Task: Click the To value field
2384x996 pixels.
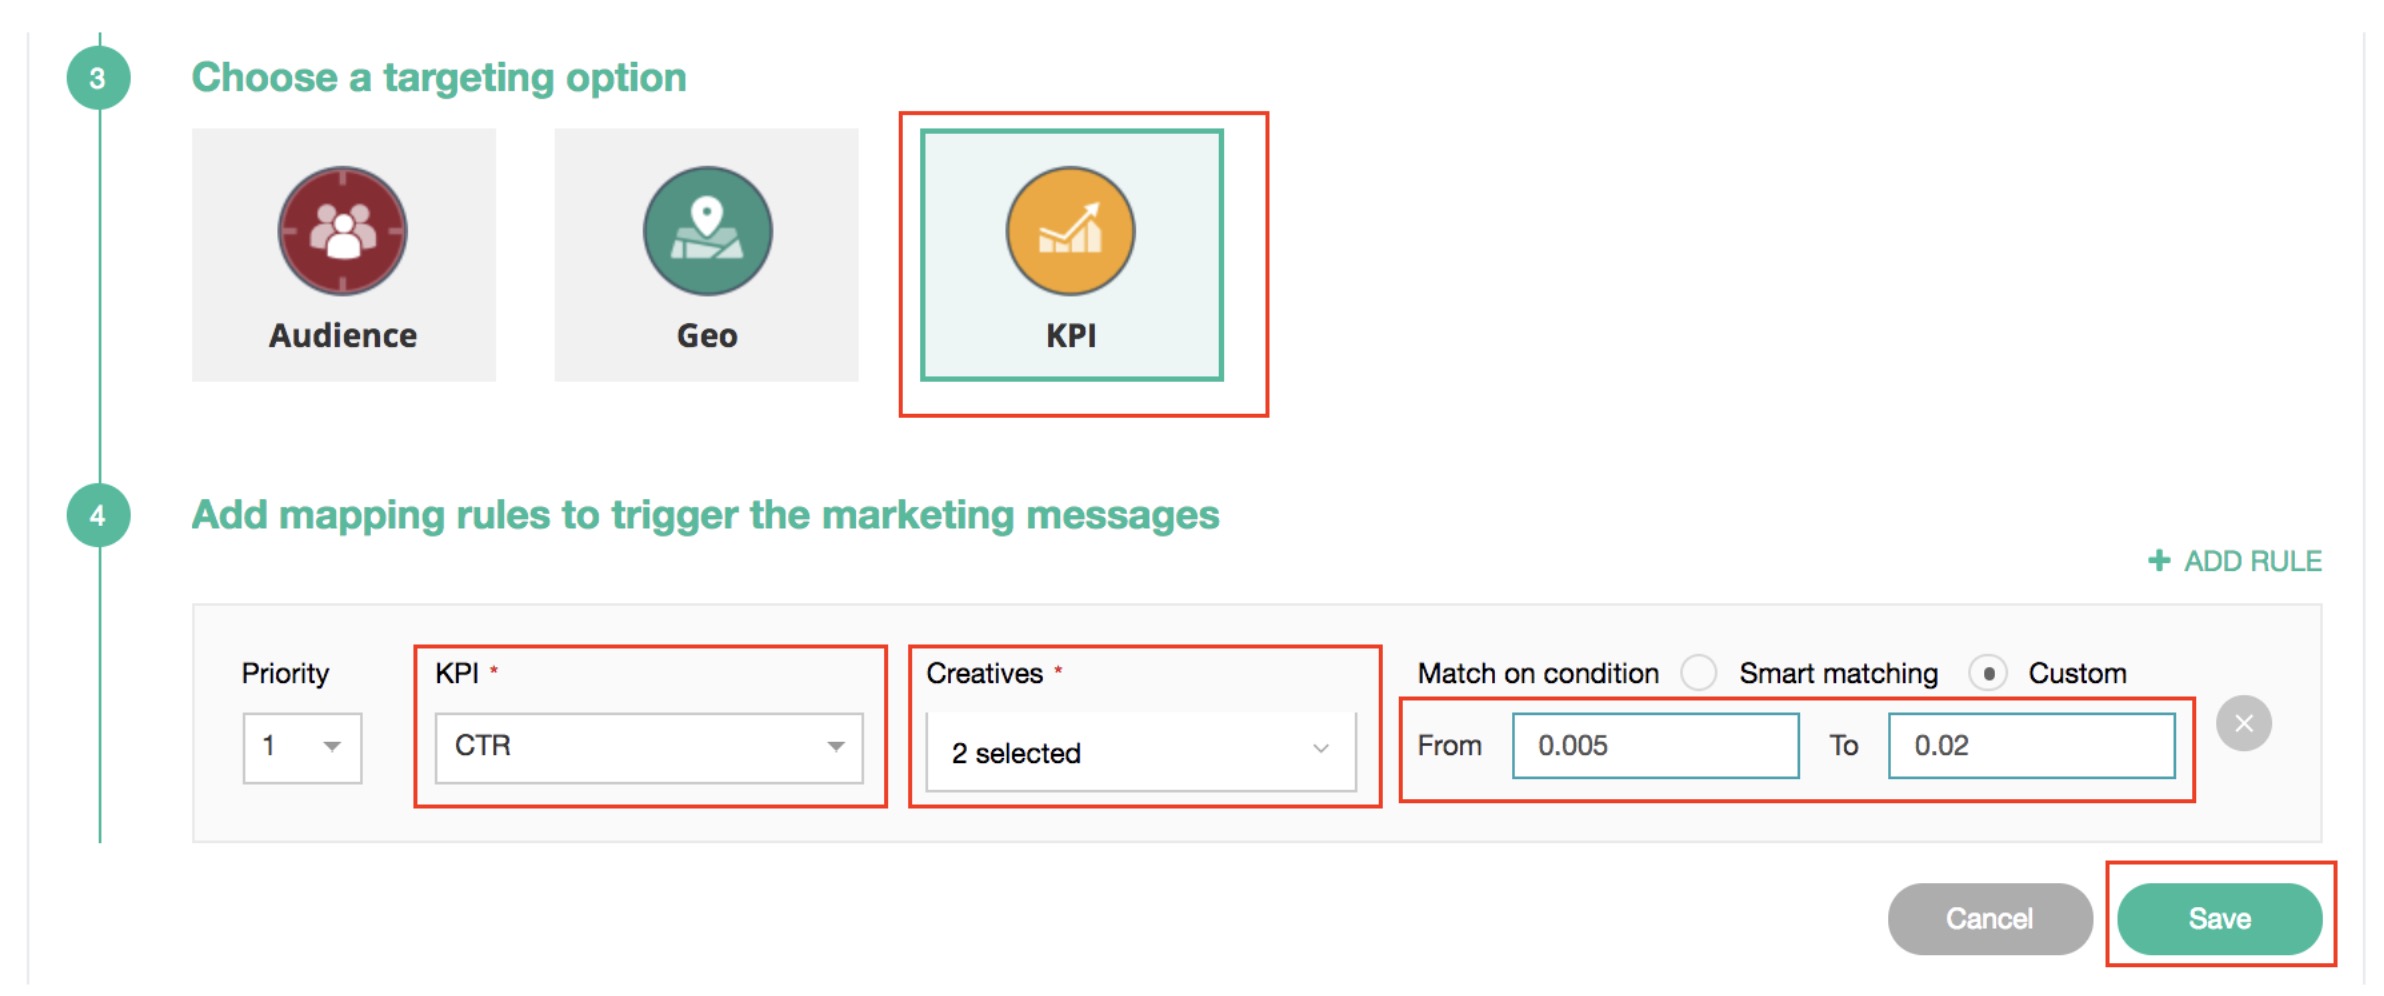Action: point(2031,746)
